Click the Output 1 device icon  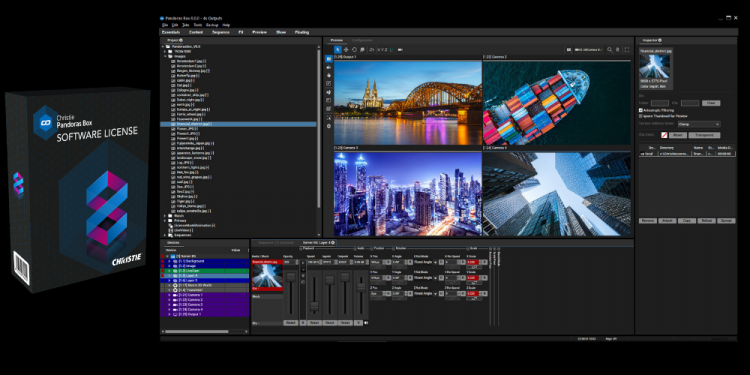[x=175, y=314]
